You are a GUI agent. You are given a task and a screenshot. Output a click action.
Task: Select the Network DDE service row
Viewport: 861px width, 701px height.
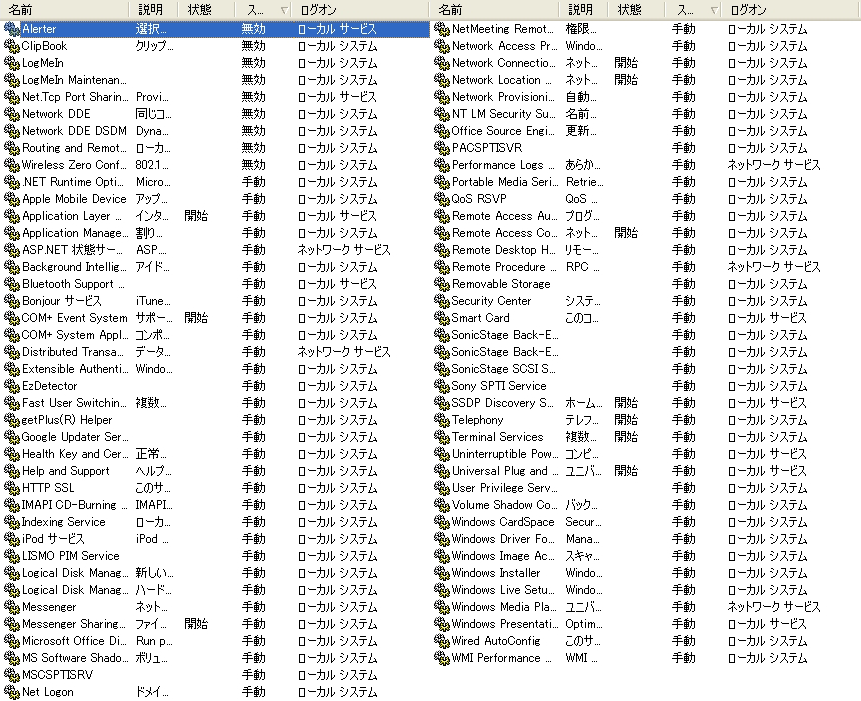(215, 114)
